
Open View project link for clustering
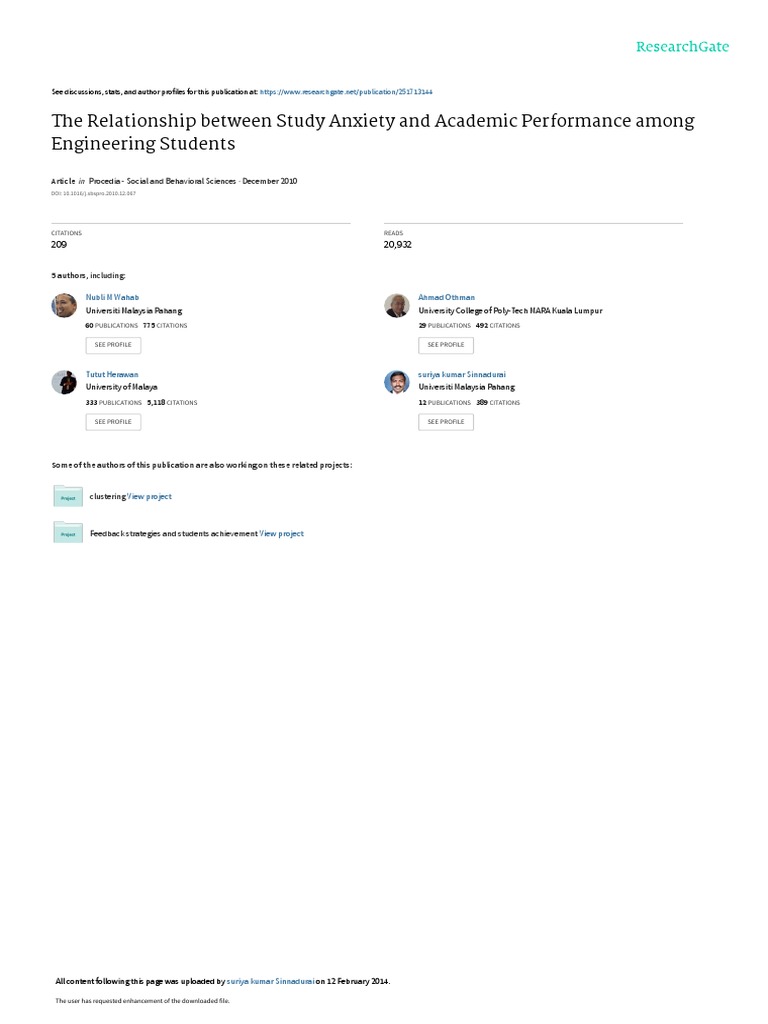(x=150, y=496)
